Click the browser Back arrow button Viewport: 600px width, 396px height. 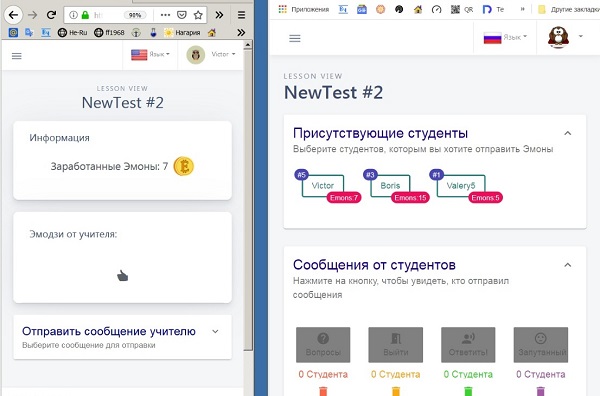[13, 15]
